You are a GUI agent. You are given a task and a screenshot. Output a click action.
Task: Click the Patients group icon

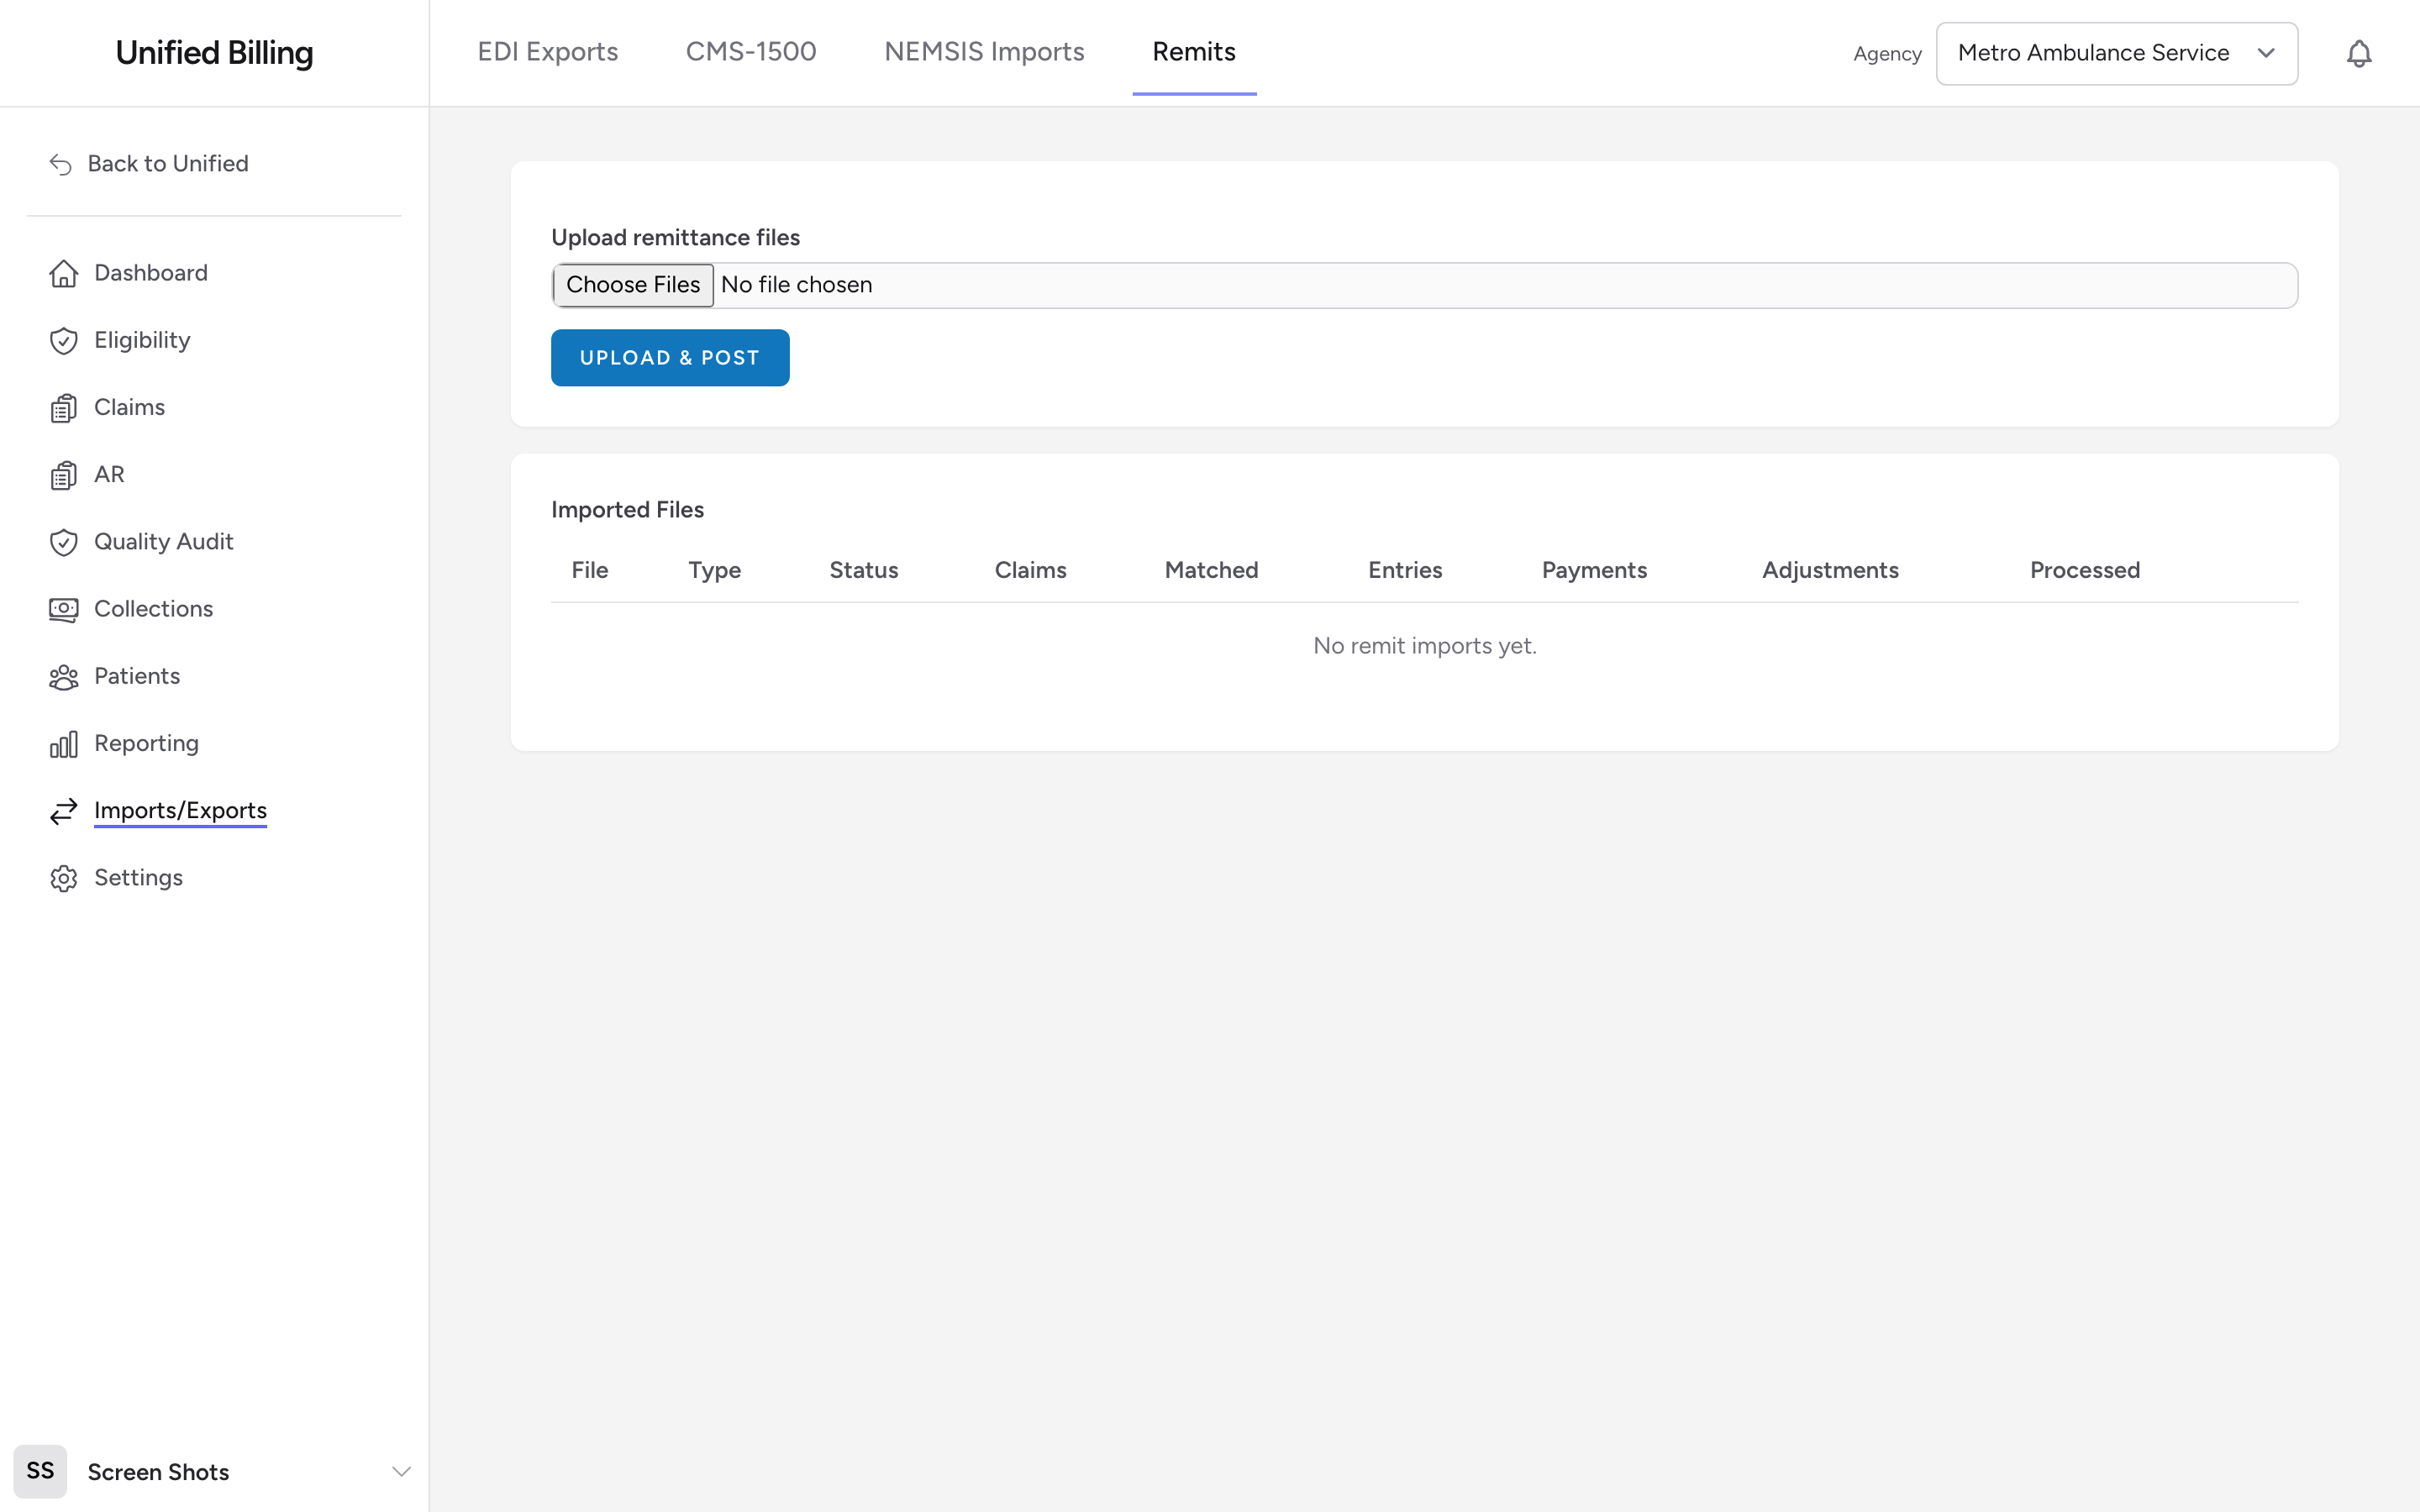coord(64,677)
